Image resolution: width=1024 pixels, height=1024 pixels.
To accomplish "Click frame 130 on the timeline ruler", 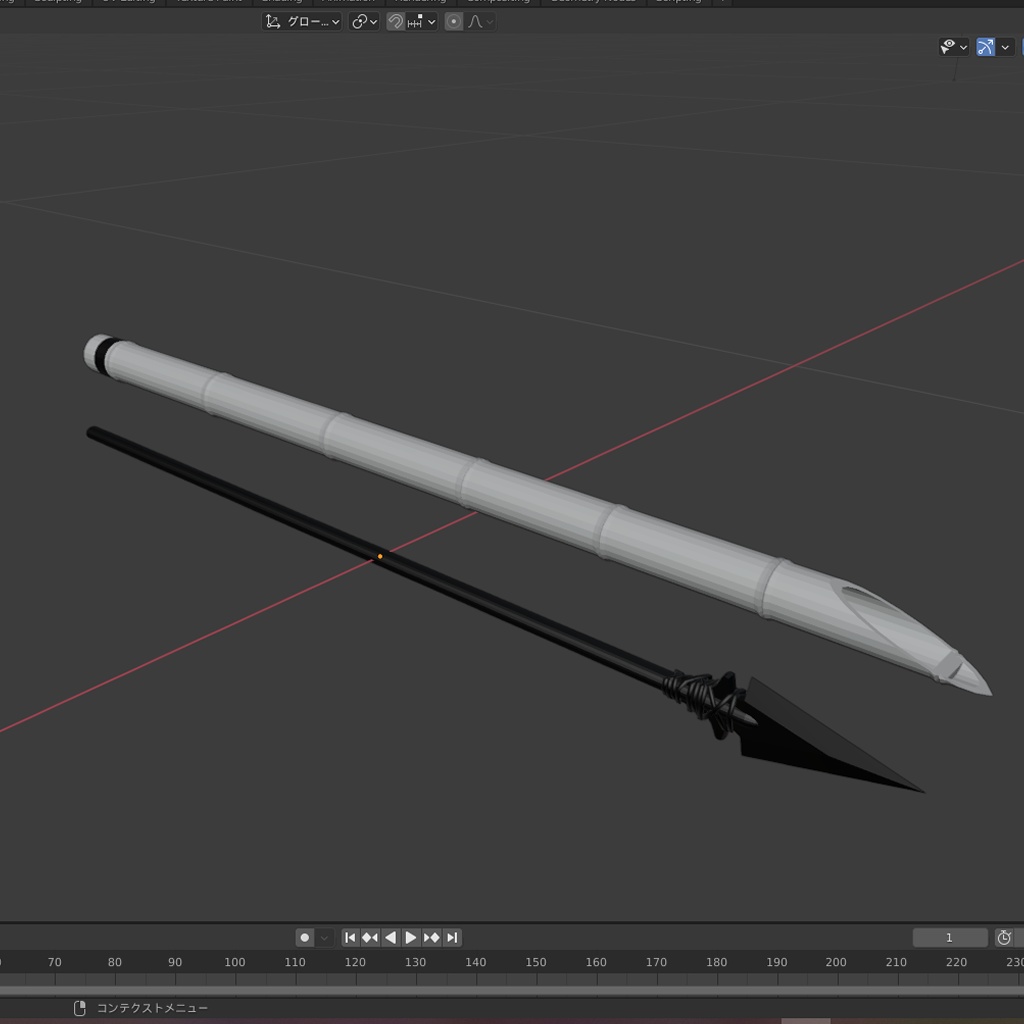I will (x=415, y=962).
